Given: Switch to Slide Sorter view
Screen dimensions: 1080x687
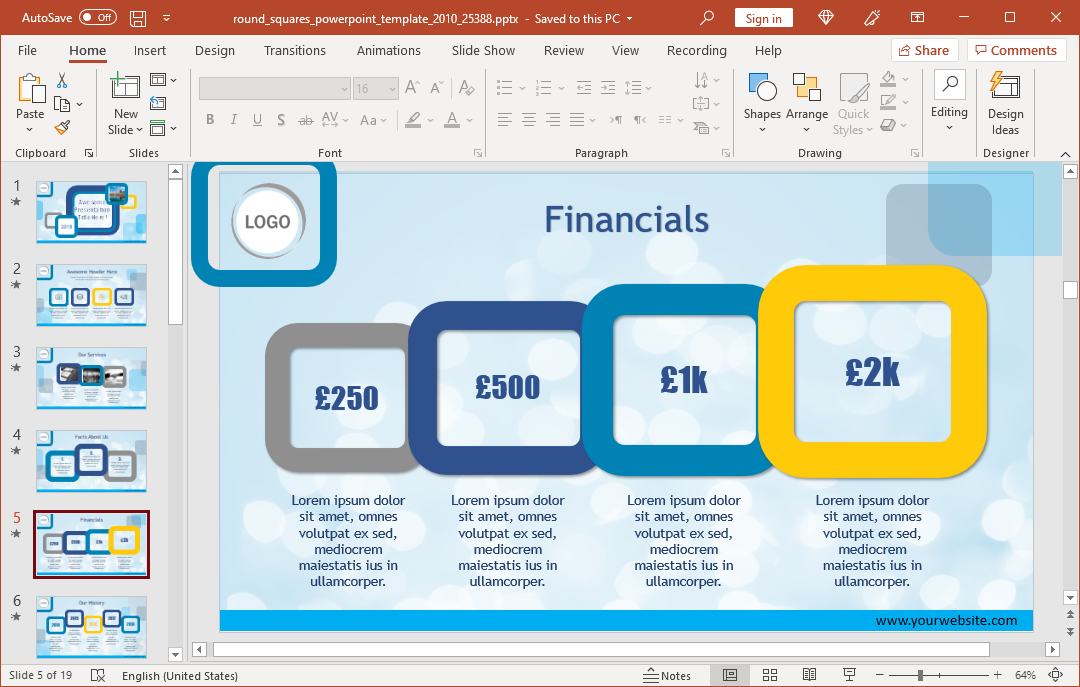Looking at the screenshot, I should [x=770, y=676].
